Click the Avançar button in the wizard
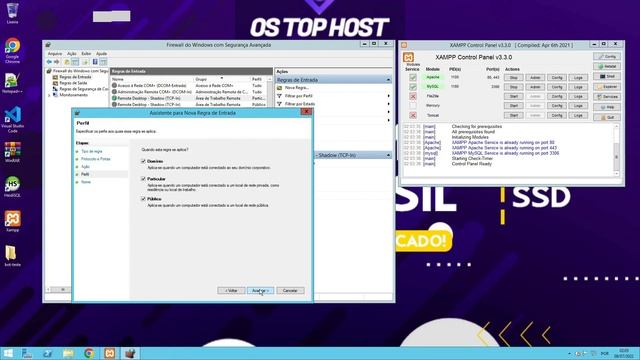Viewport: 640px width, 360px height. pyautogui.click(x=260, y=291)
